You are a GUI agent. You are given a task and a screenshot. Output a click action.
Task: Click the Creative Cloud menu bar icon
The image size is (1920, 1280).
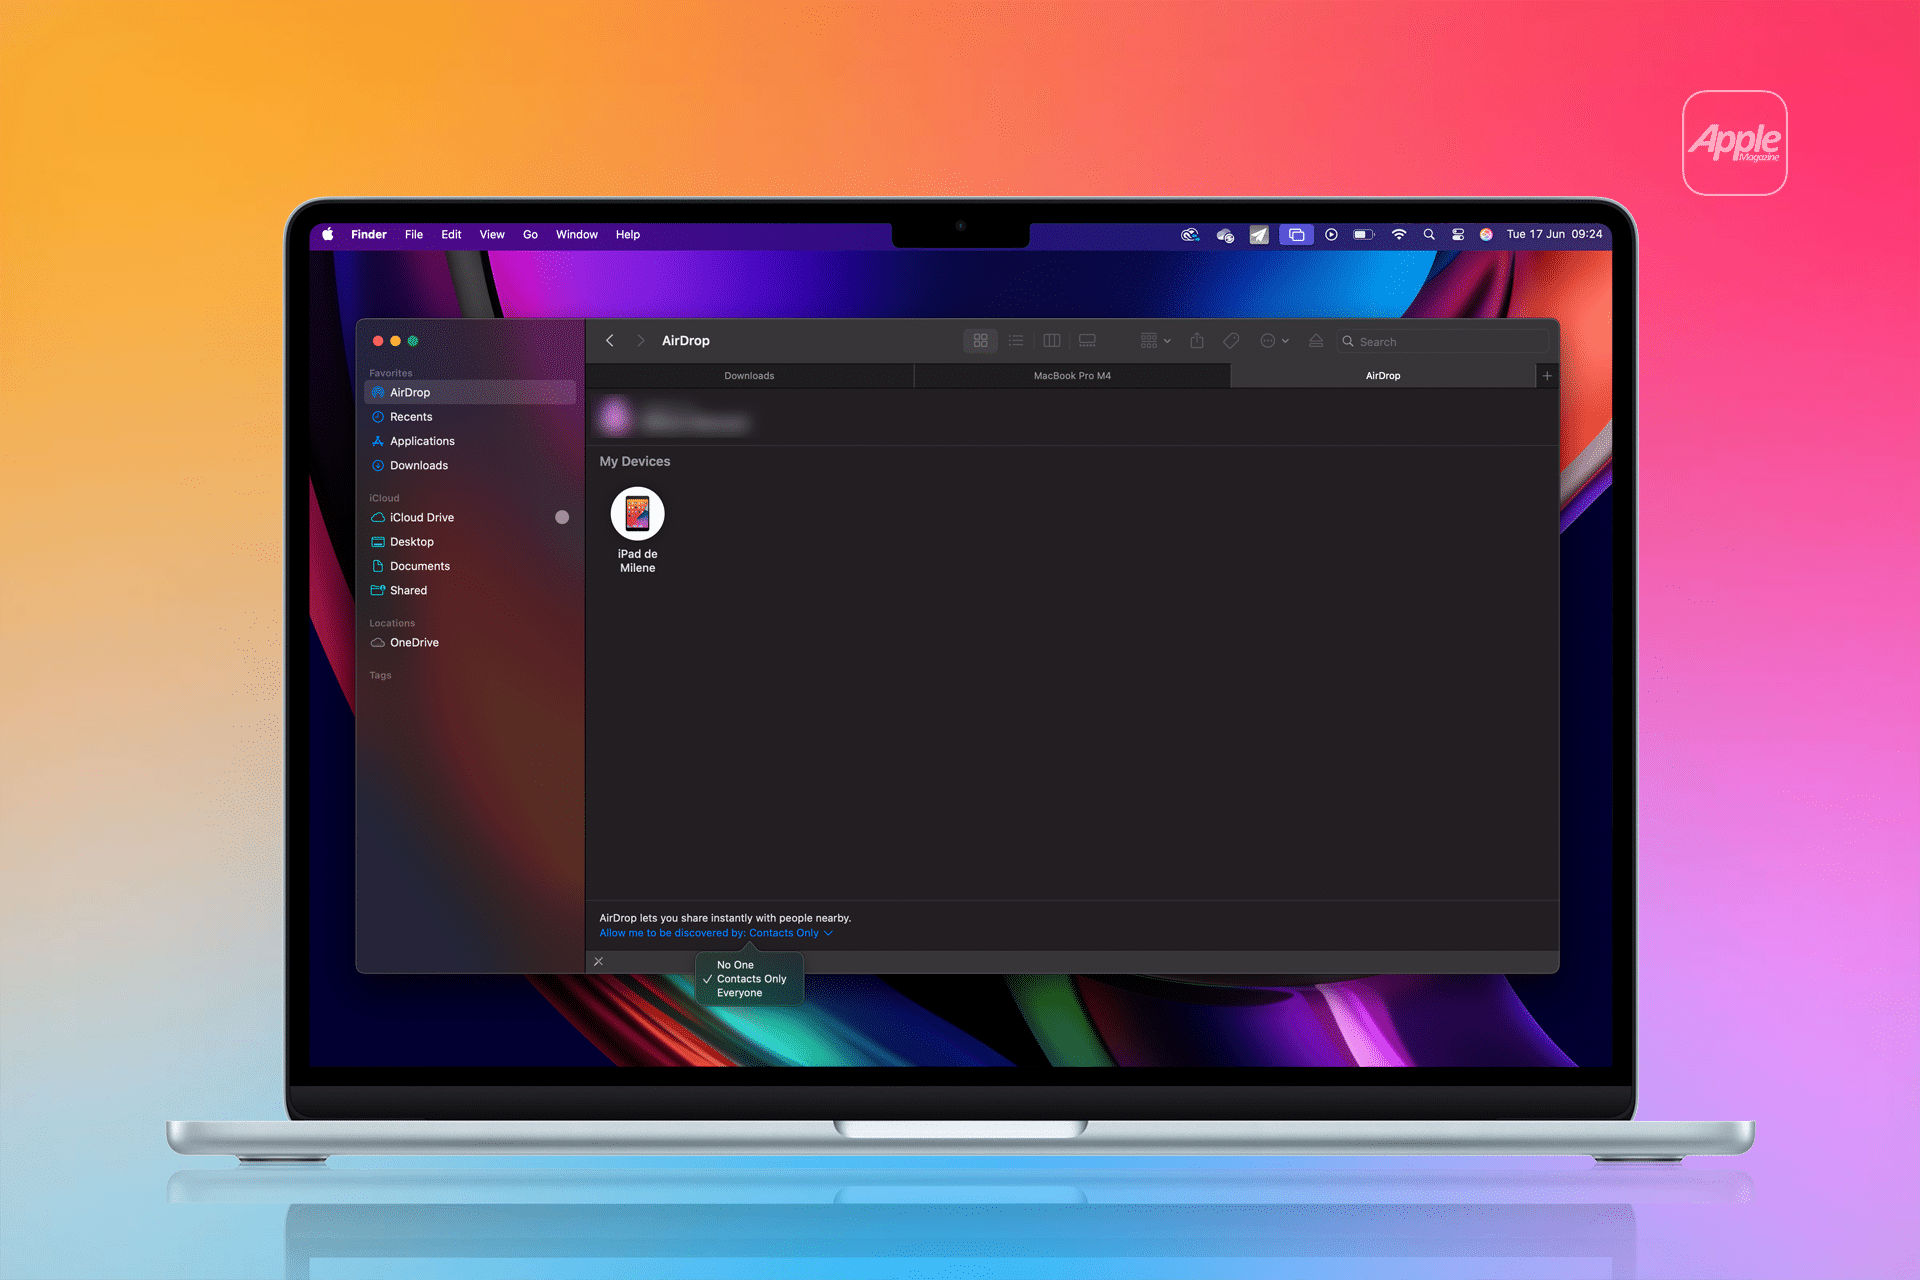1190,234
